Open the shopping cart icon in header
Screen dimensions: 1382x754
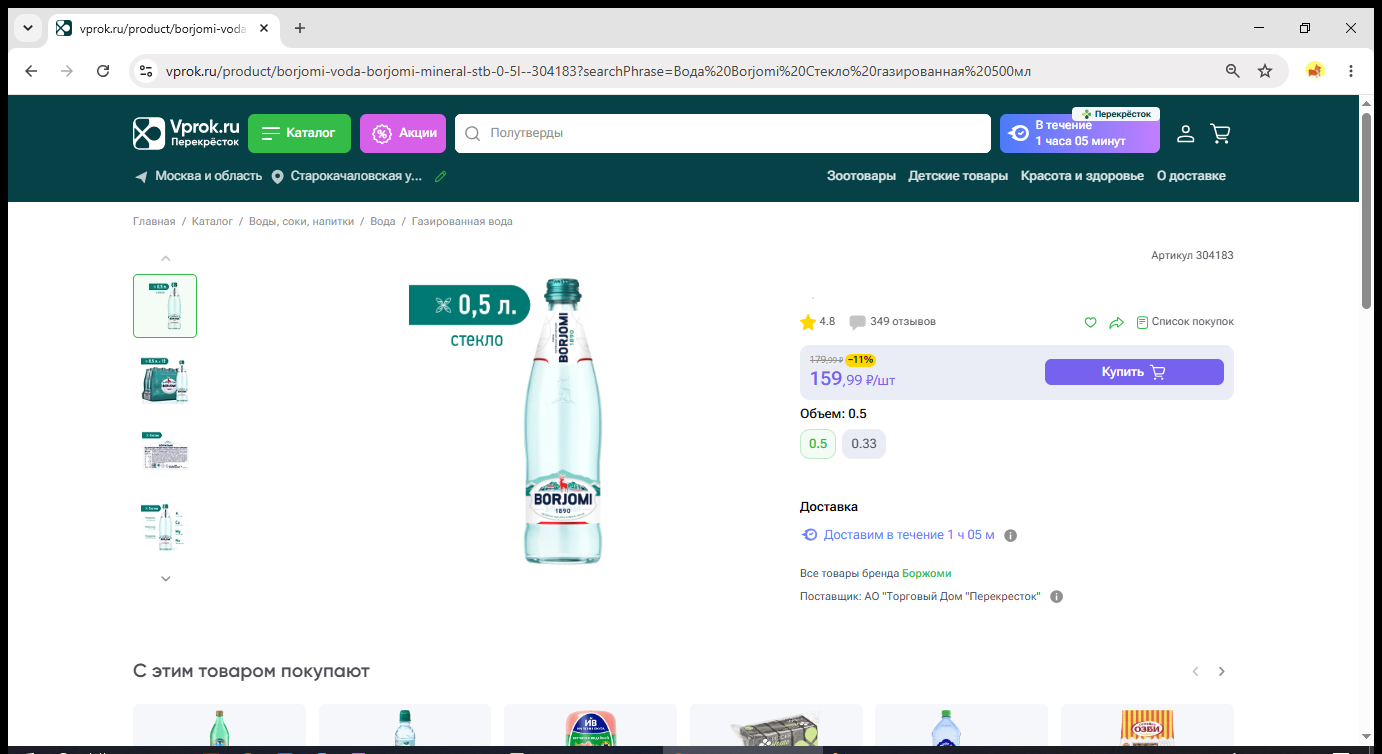(1220, 133)
